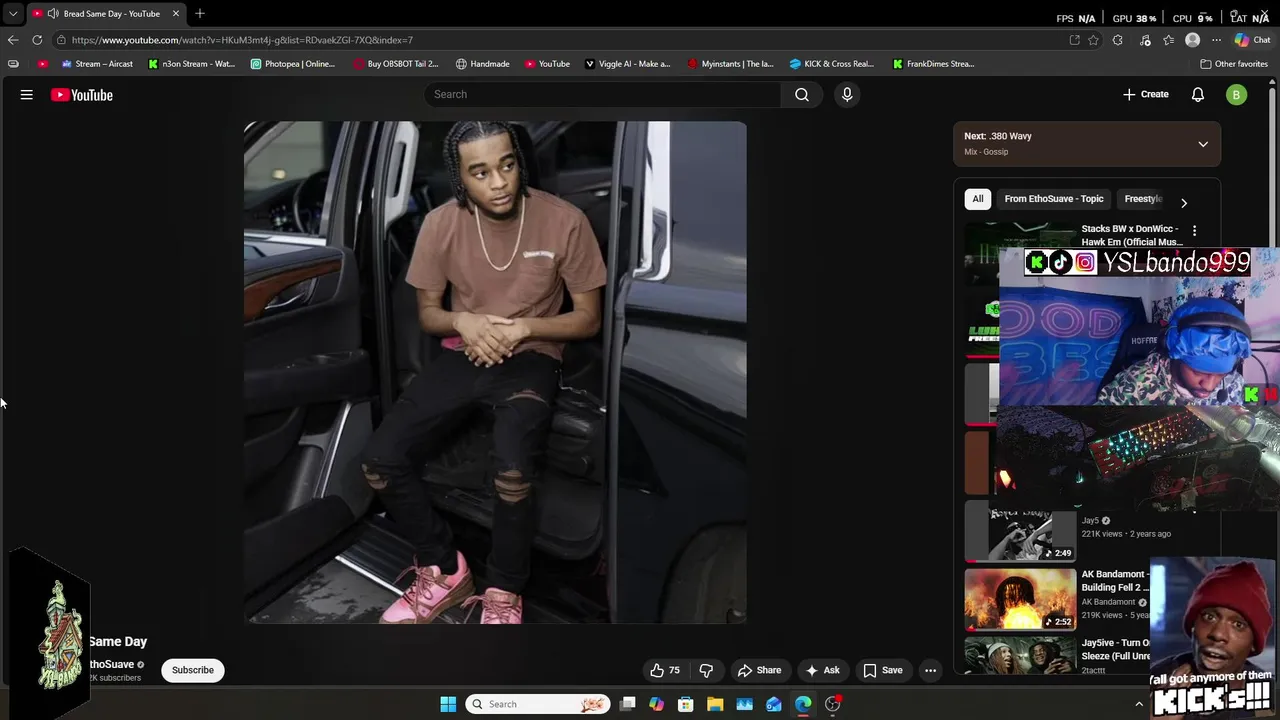Open the account avatar labeled B
Screen dimensions: 1280x720
(x=1237, y=95)
